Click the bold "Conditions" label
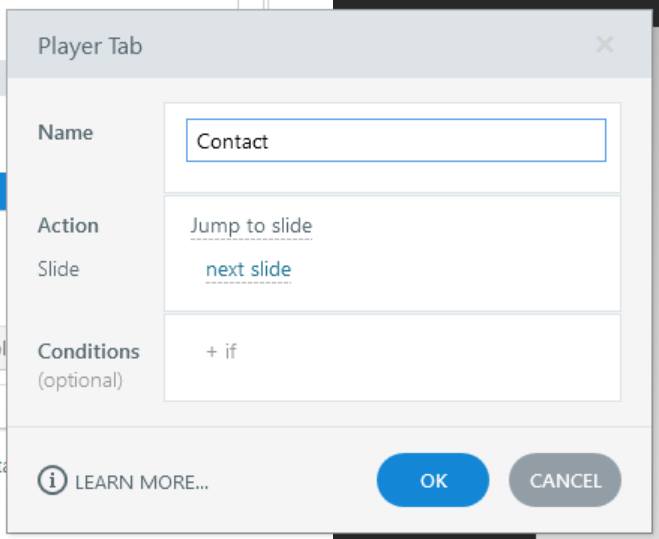Viewport: 659px width, 539px height. (x=88, y=352)
